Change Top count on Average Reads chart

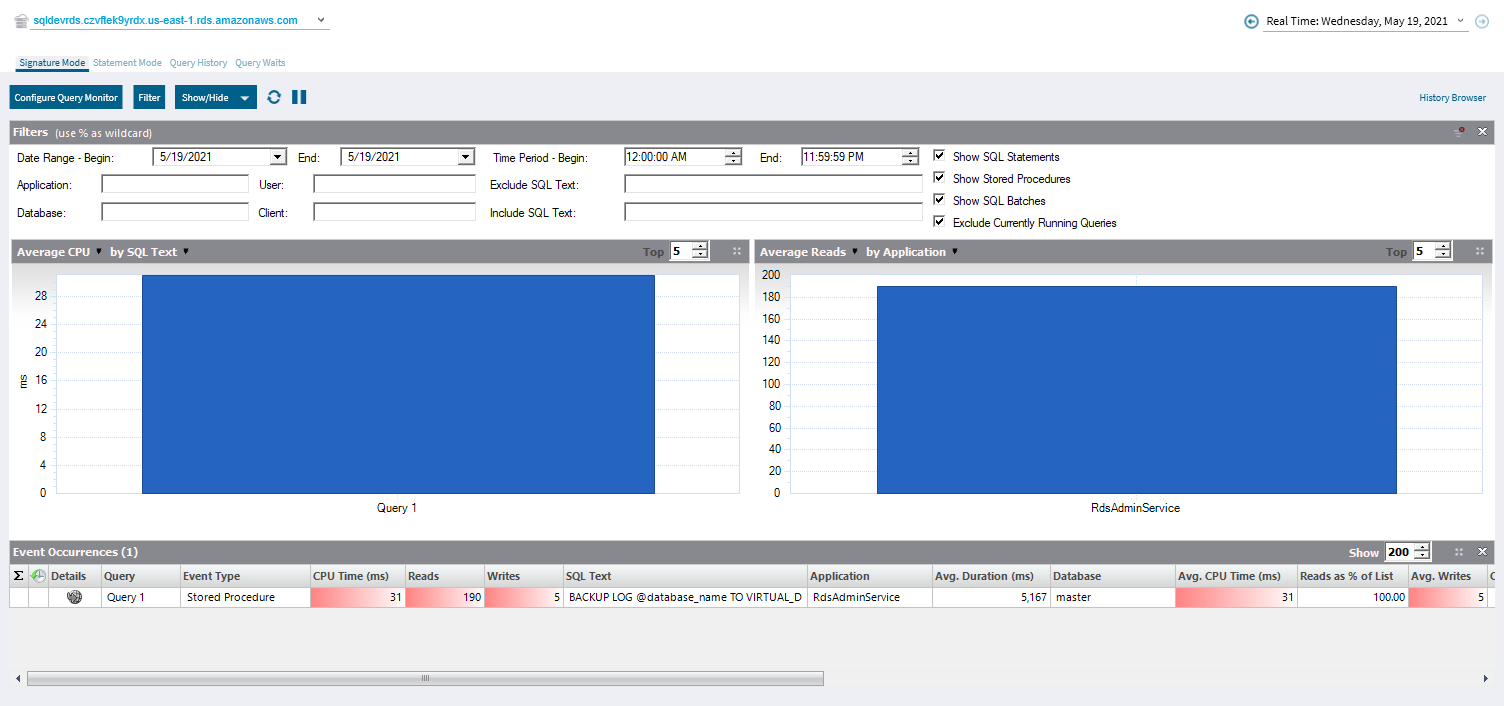(1443, 252)
